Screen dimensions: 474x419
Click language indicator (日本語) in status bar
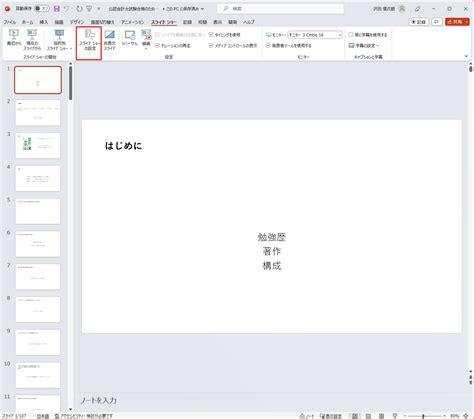pos(43,416)
